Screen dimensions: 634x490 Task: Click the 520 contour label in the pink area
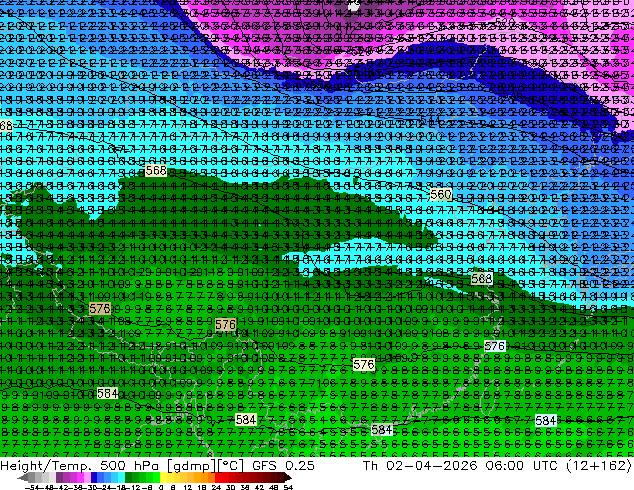(505, 21)
